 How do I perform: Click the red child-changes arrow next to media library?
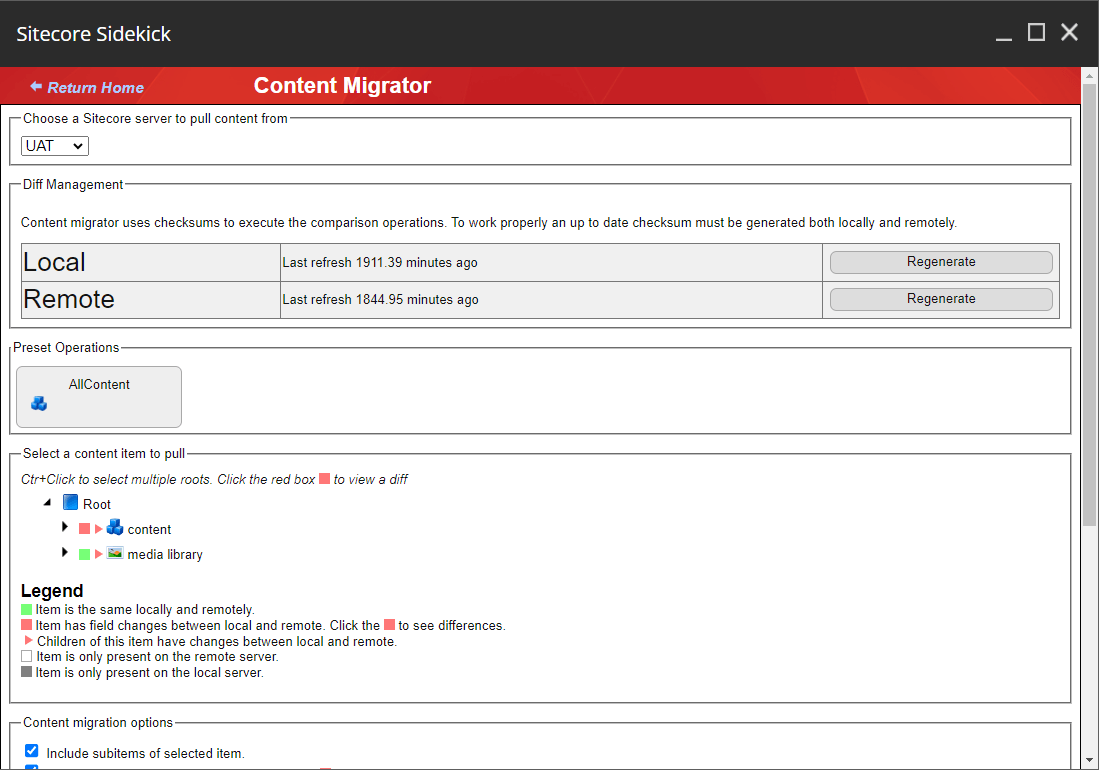click(x=99, y=554)
